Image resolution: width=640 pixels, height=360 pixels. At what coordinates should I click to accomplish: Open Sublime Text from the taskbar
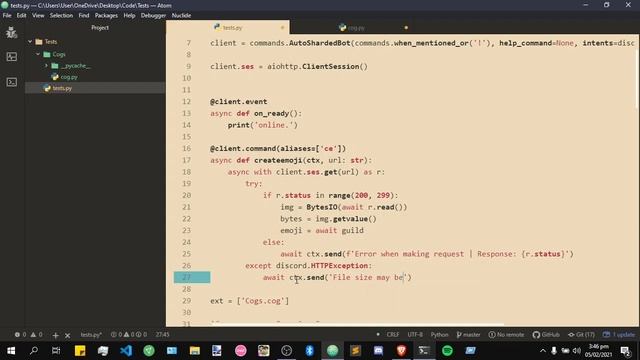pyautogui.click(x=356, y=351)
